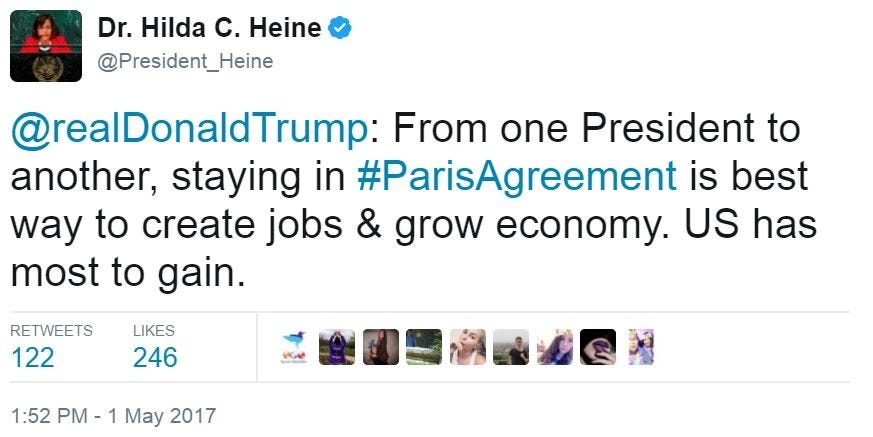873x437 pixels.
Task: Click the blonde selfie liker avatar
Action: coord(467,346)
